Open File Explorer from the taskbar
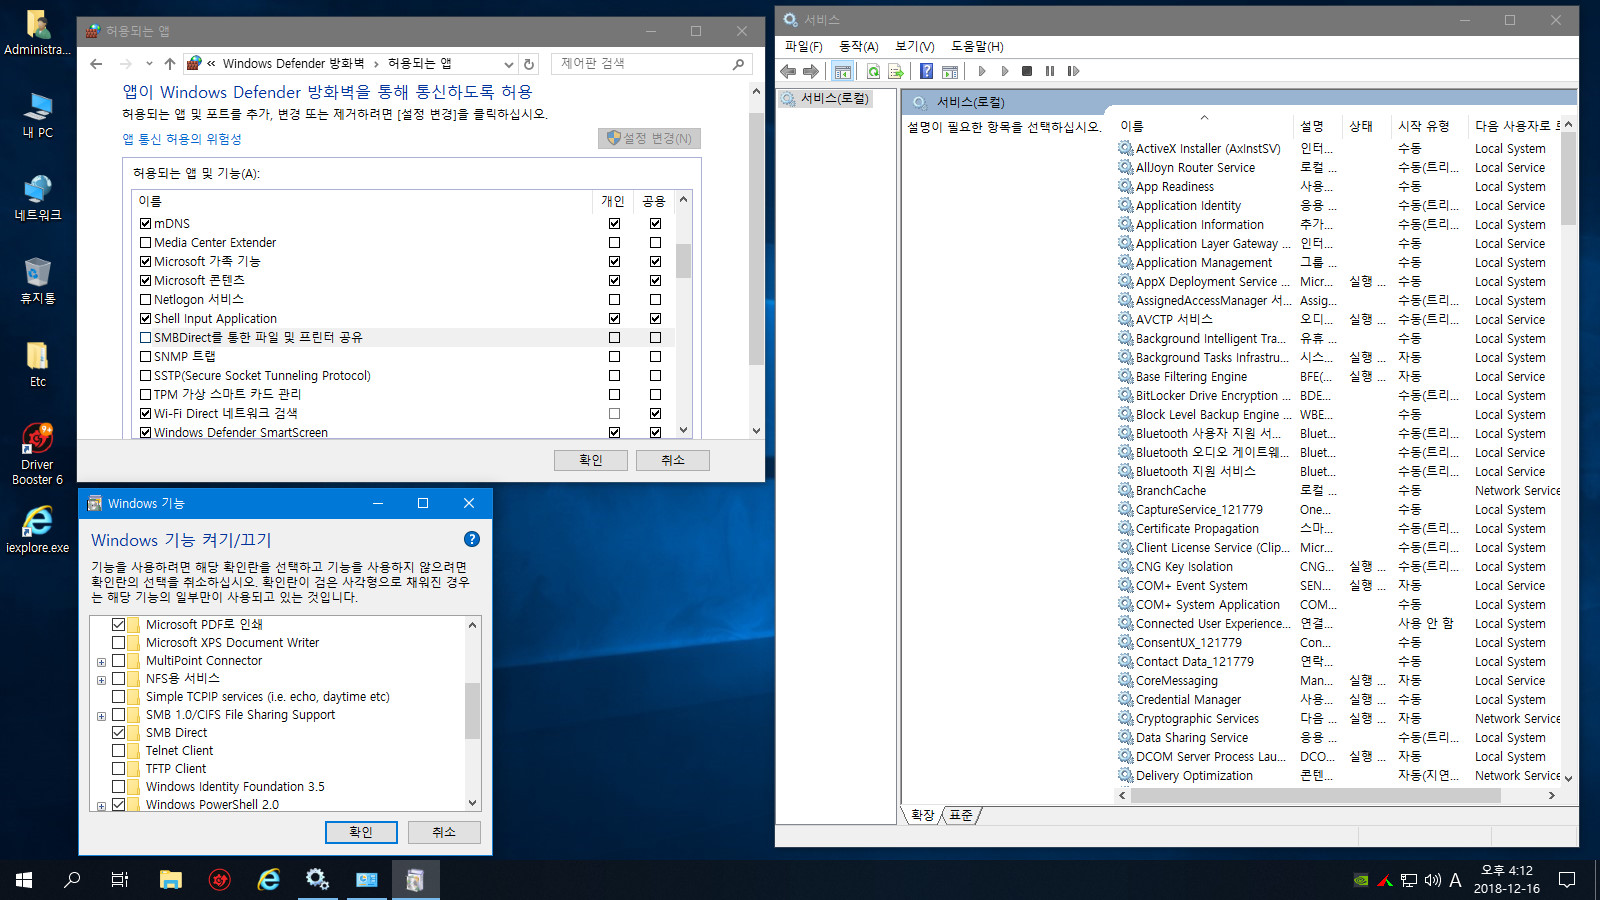This screenshot has height=900, width=1600. 171,880
